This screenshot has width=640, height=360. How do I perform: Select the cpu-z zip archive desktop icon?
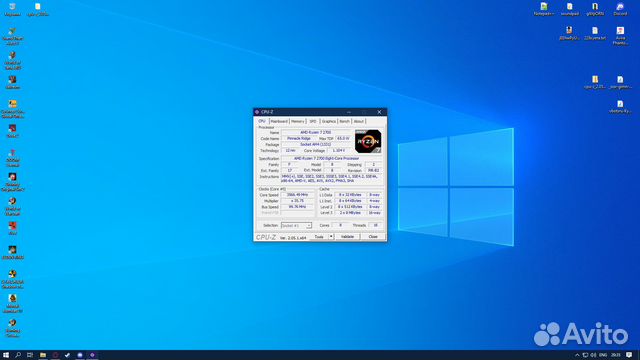tap(595, 82)
